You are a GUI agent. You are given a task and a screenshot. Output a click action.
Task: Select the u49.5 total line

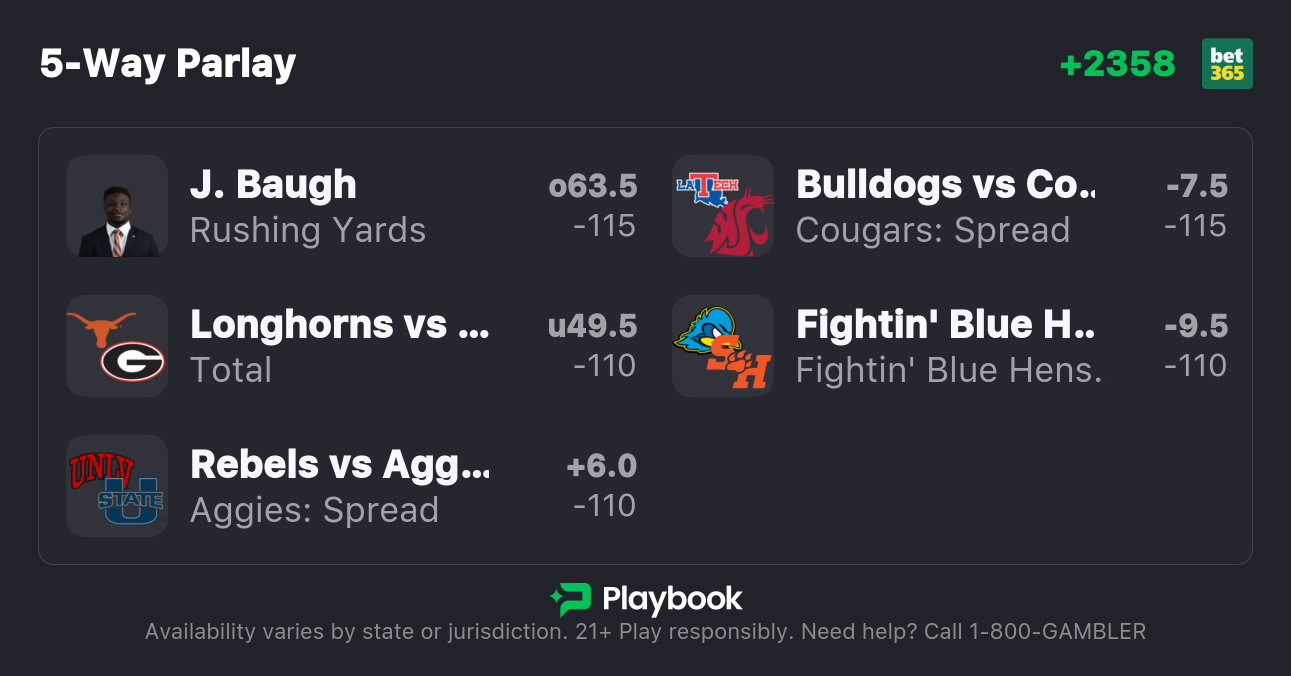coord(593,326)
